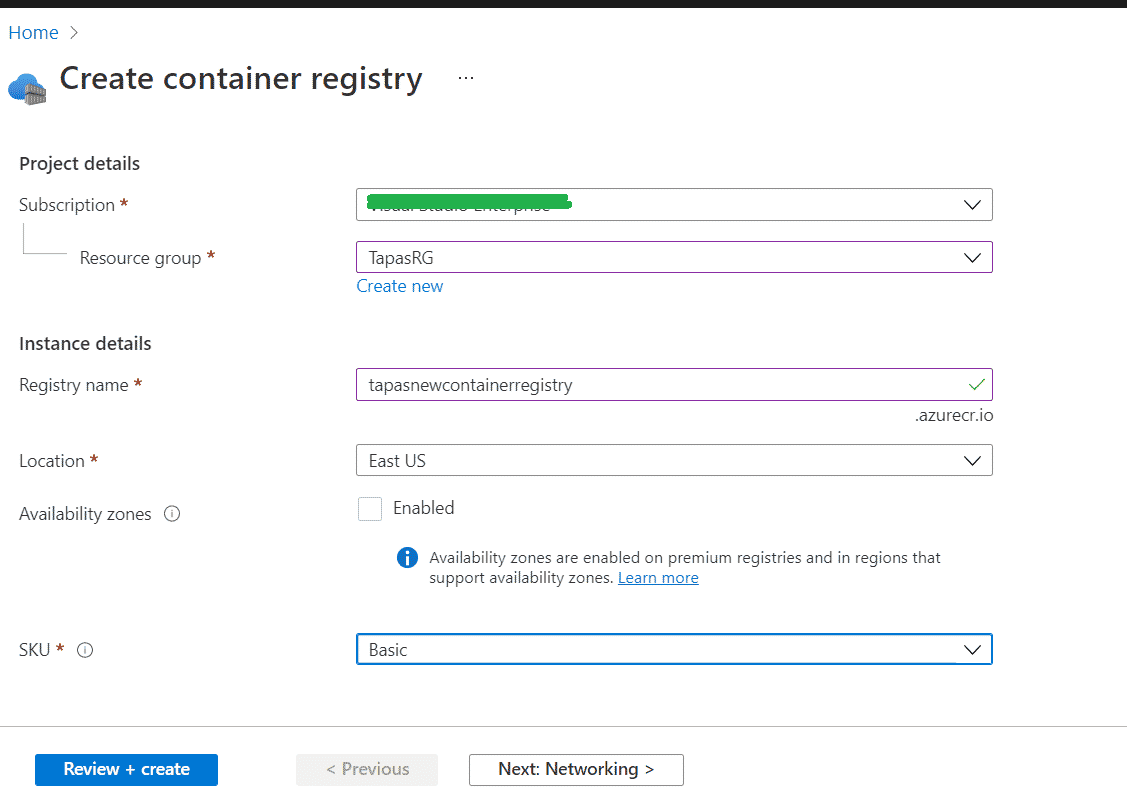The image size is (1127, 801).
Task: Click the Home breadcrumb link
Action: 31,32
